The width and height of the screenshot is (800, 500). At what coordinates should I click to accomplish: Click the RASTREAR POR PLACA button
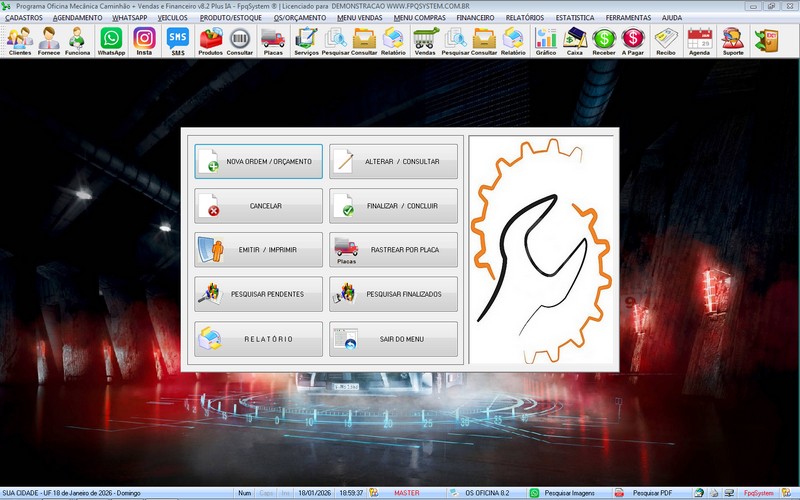coord(393,249)
